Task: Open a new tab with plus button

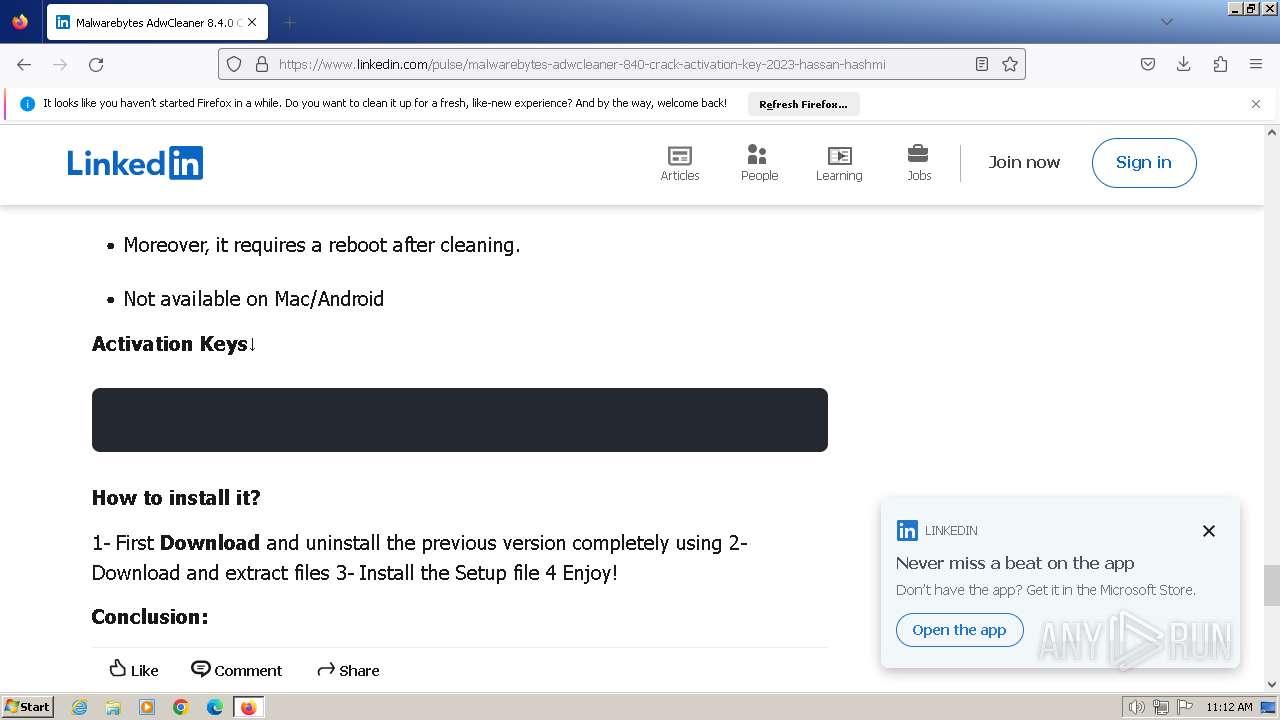Action: click(289, 22)
